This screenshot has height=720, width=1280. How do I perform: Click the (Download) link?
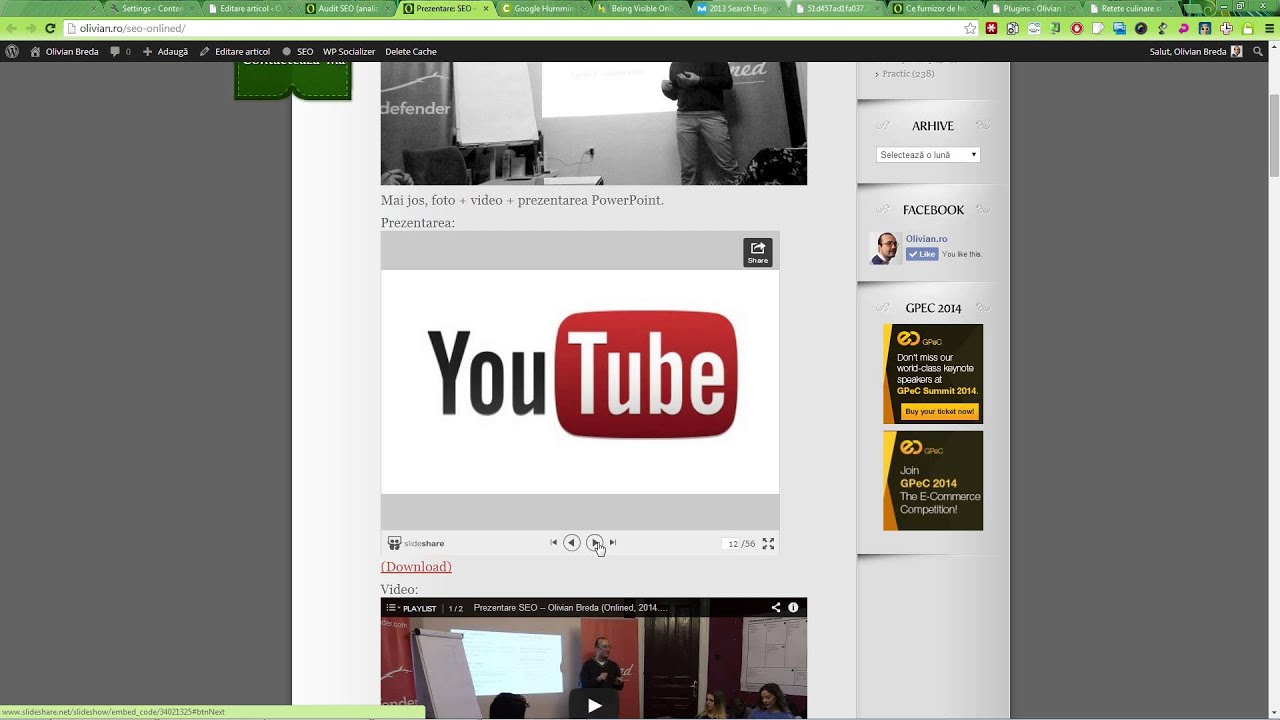tap(416, 567)
